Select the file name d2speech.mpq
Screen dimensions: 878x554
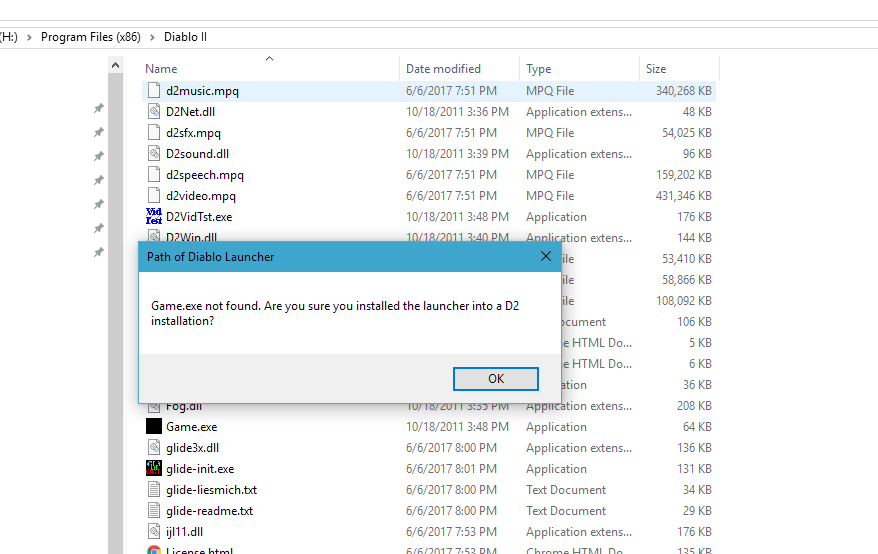[205, 175]
